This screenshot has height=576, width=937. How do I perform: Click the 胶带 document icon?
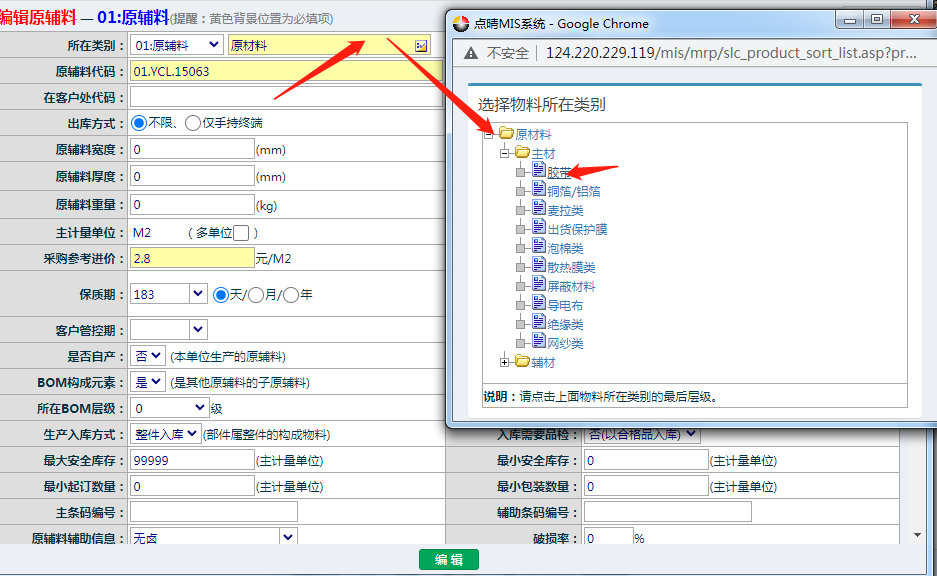click(x=539, y=172)
